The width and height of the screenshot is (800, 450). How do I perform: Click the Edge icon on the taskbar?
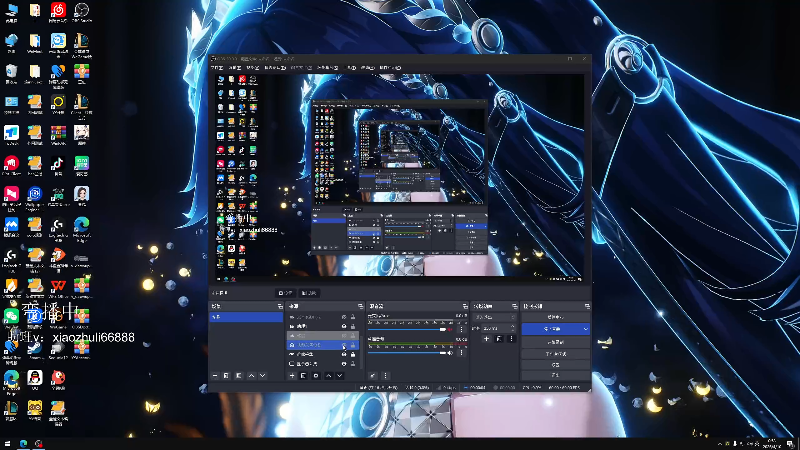pos(23,444)
